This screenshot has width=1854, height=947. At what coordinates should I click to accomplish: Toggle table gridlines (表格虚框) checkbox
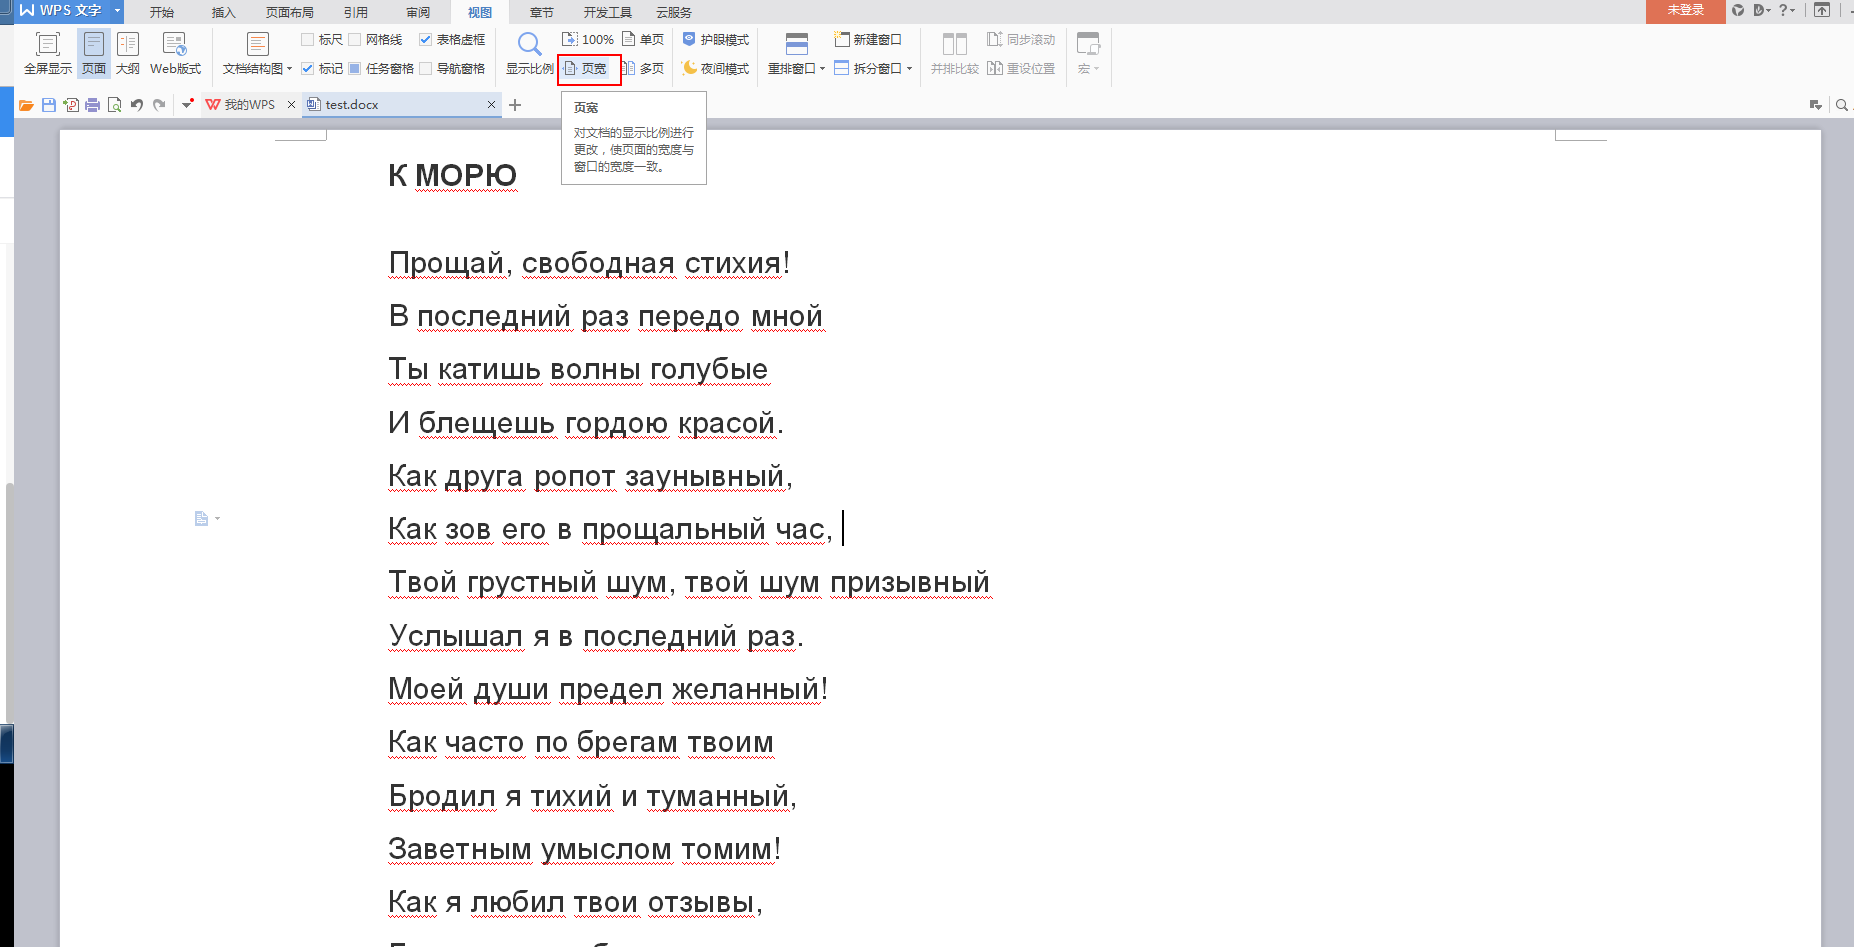tap(426, 39)
